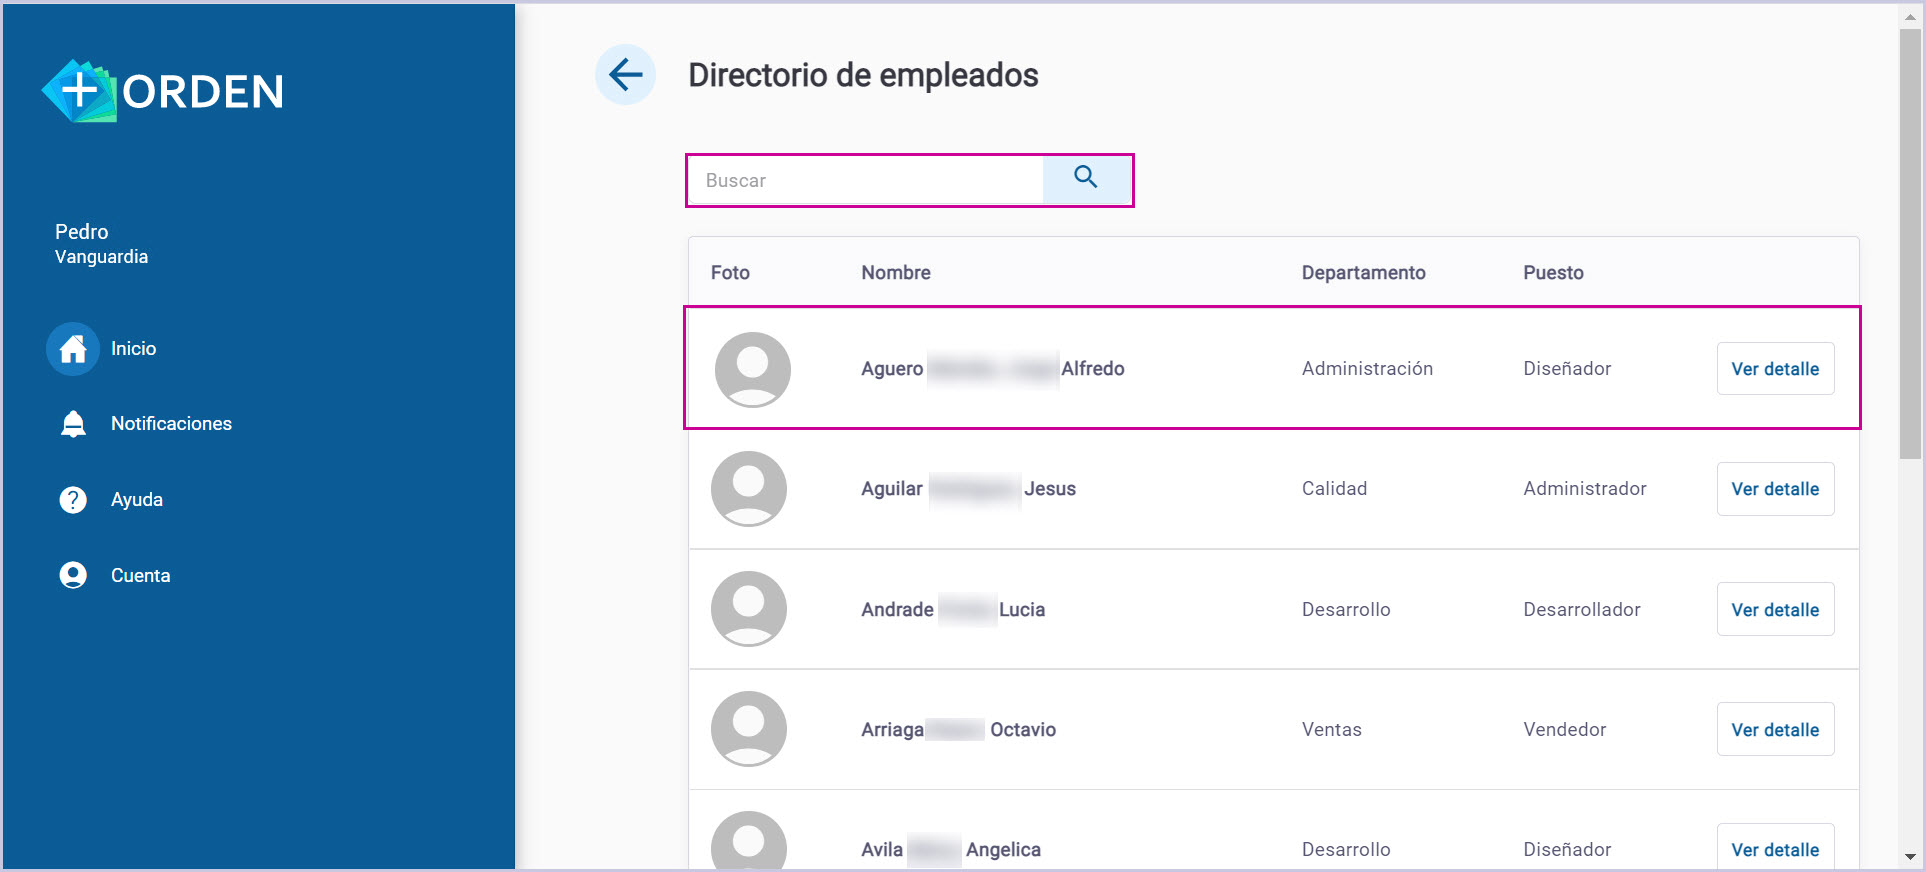1926x872 pixels.
Task: Open Ver detalle for Aguilar Jesus
Action: pyautogui.click(x=1775, y=489)
